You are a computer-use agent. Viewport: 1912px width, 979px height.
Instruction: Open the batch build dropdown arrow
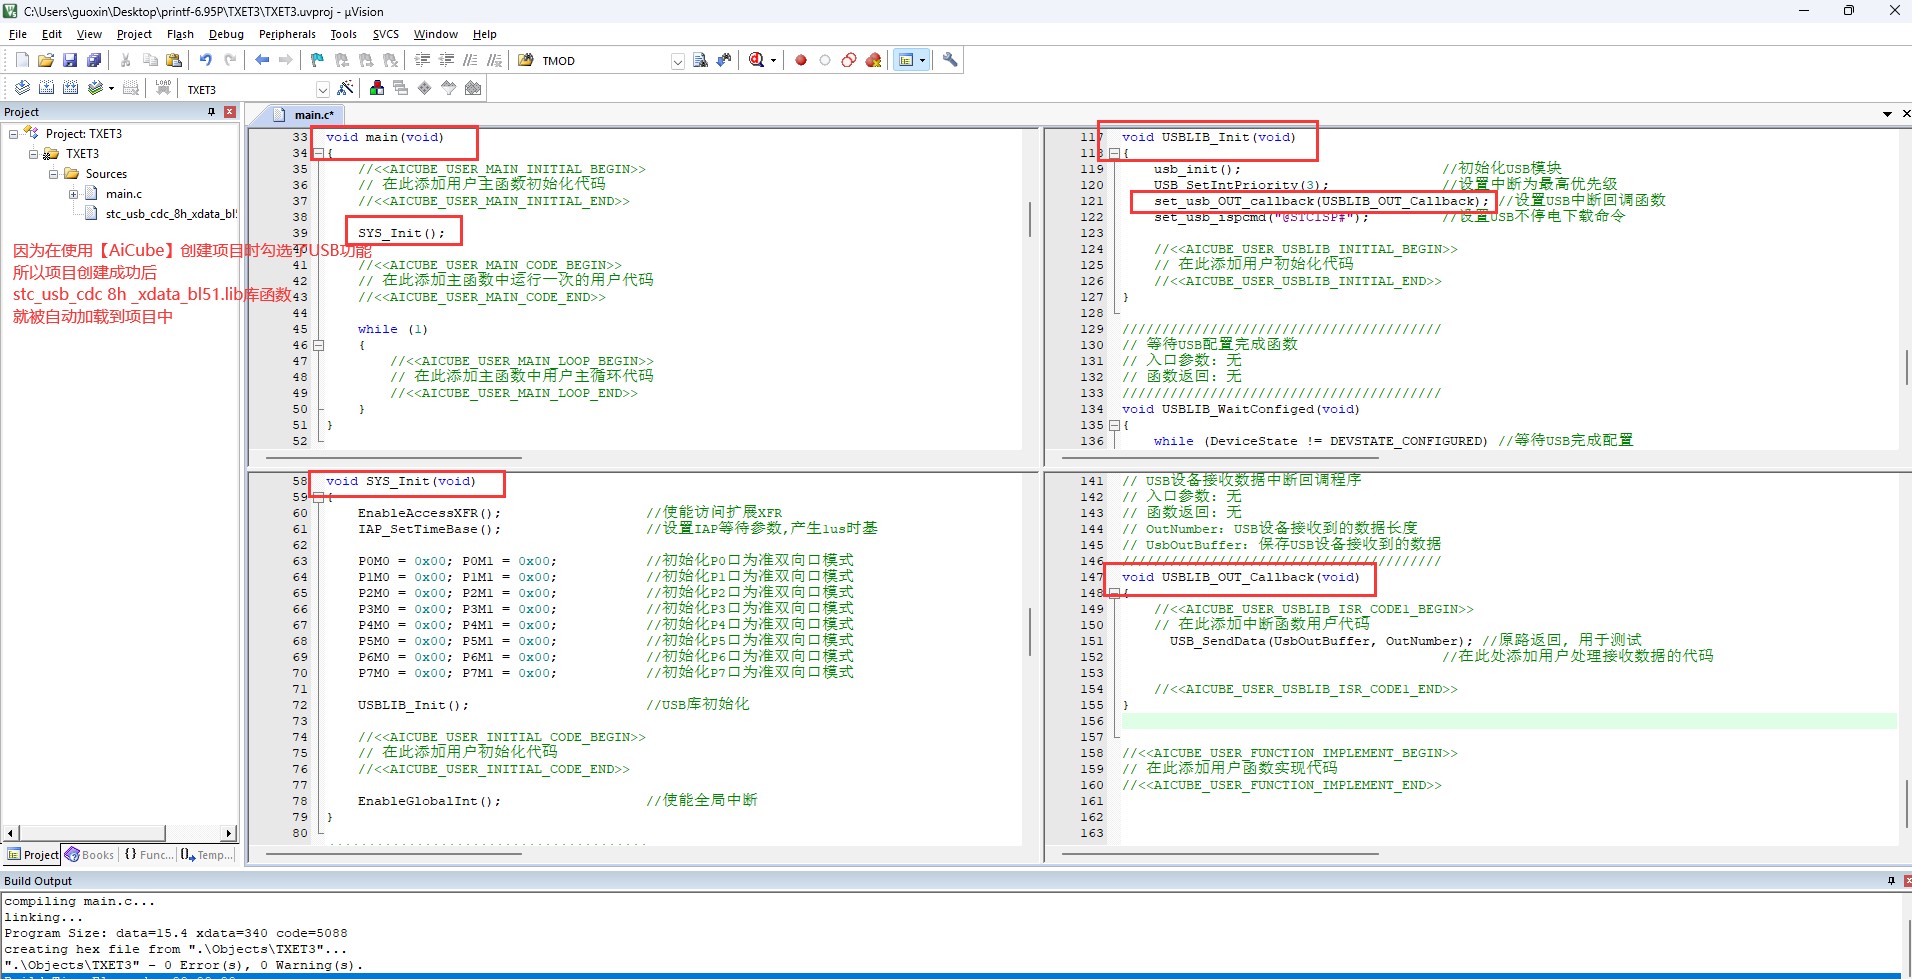point(111,88)
